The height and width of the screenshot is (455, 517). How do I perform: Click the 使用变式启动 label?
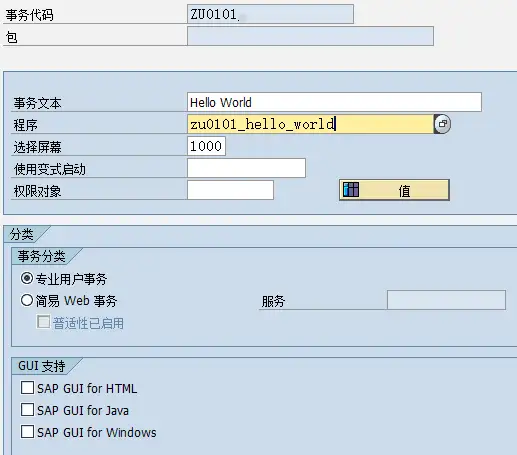click(x=50, y=169)
